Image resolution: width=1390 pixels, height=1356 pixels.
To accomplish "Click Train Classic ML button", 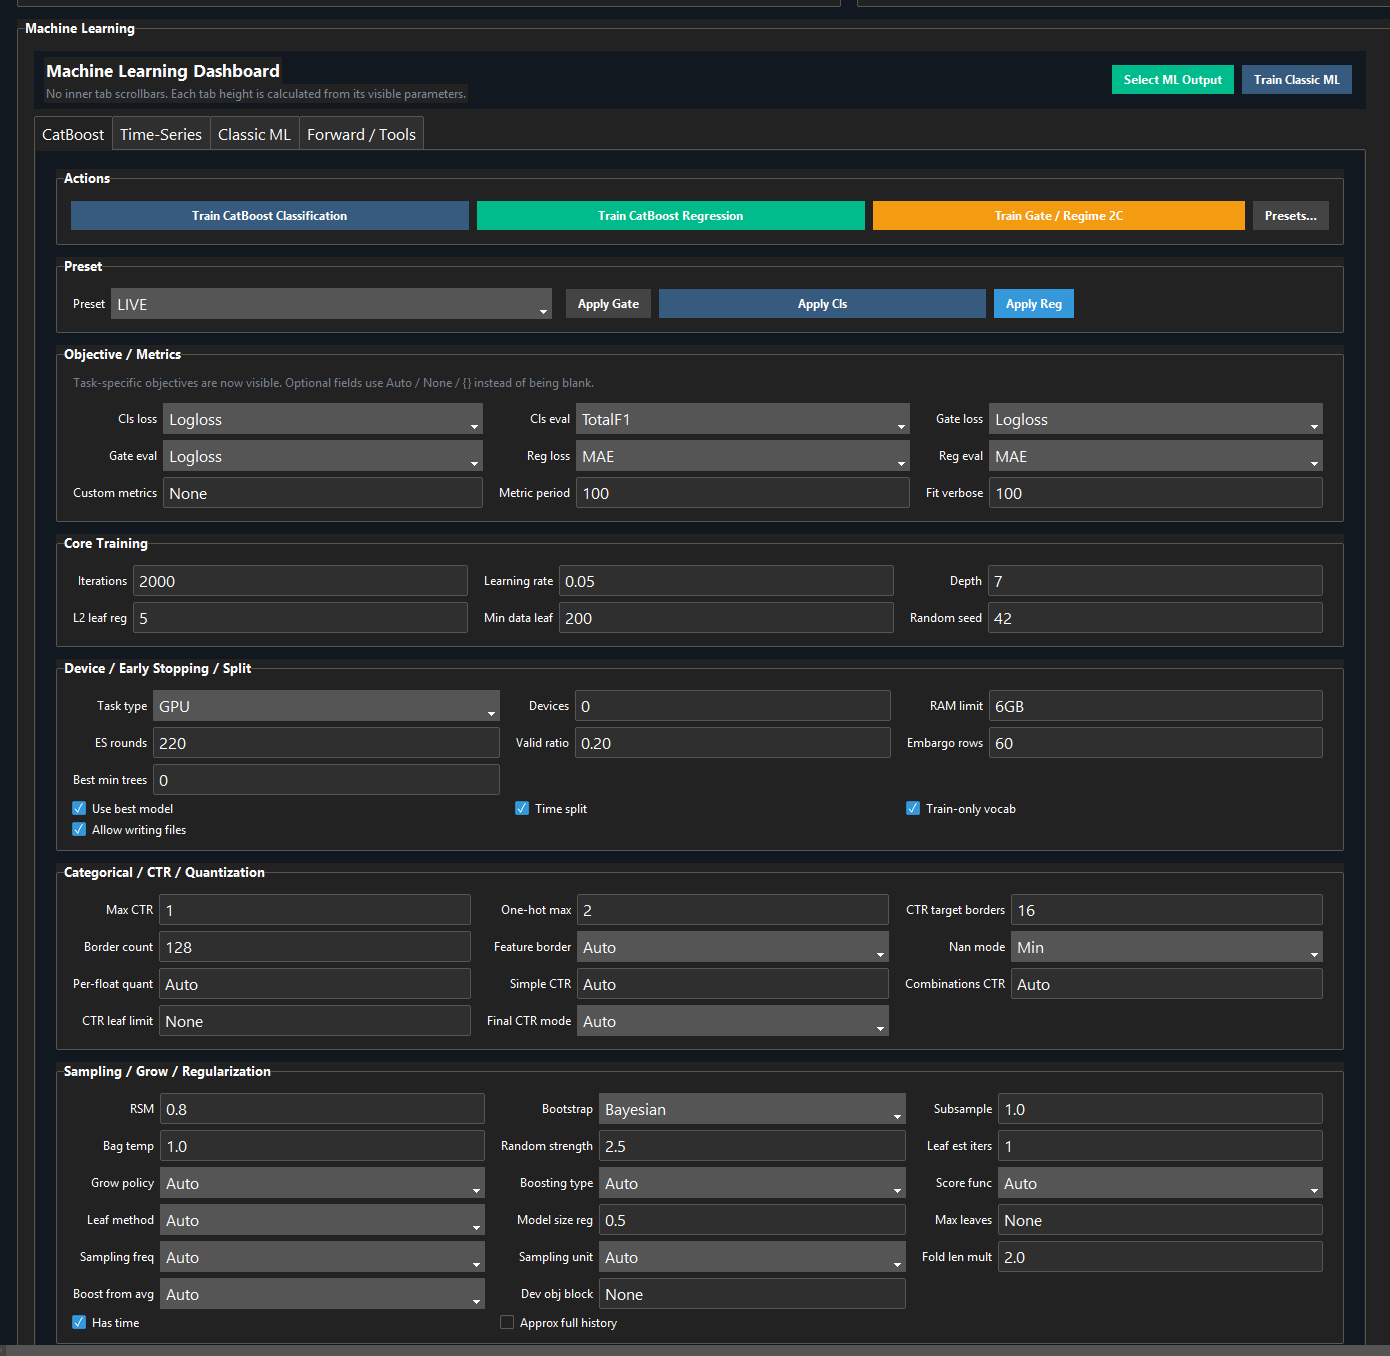I will click(x=1297, y=80).
